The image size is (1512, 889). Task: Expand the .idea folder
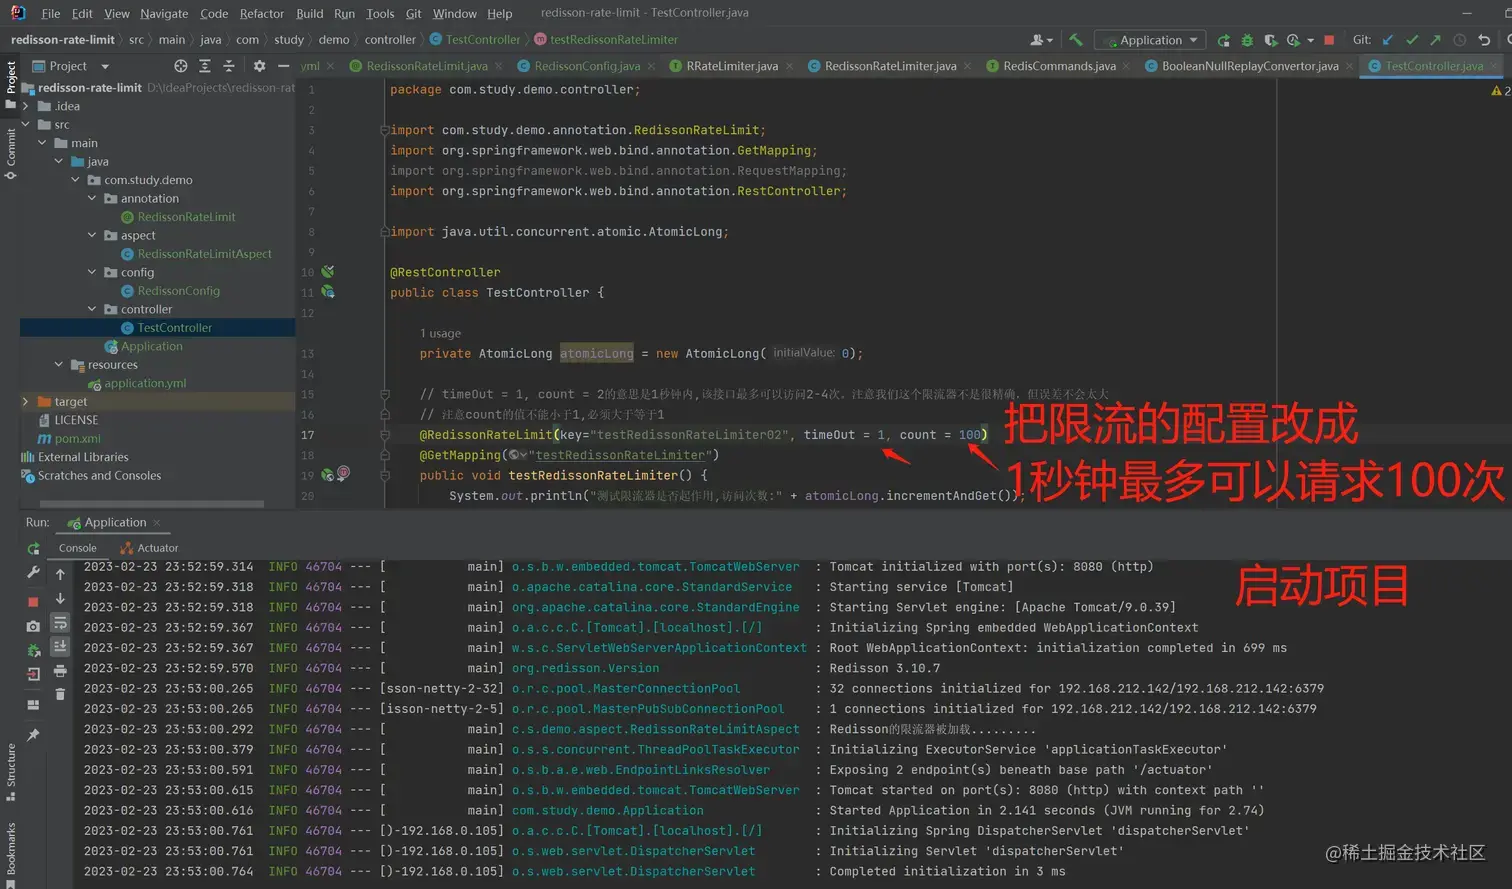[x=26, y=106]
